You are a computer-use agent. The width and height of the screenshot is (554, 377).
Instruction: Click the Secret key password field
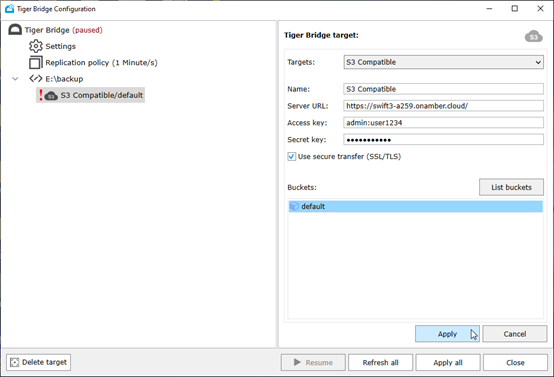tap(443, 140)
